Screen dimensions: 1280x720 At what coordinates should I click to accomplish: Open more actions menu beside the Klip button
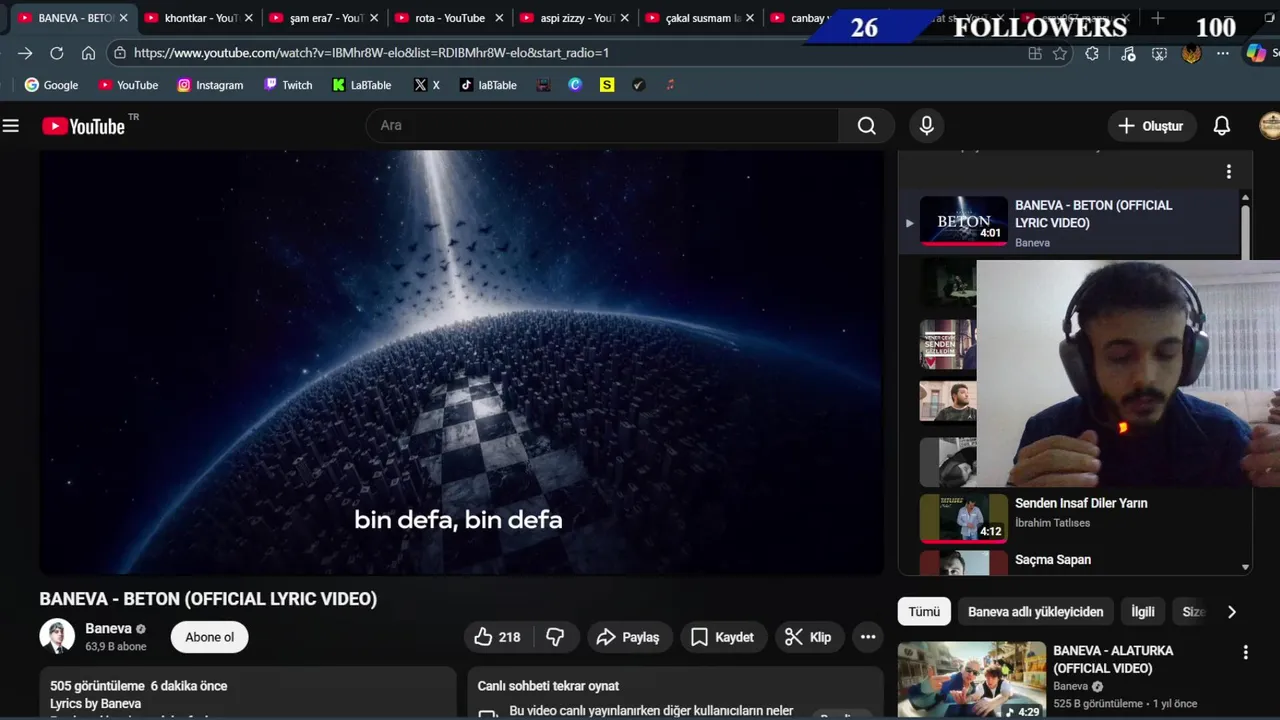click(868, 637)
